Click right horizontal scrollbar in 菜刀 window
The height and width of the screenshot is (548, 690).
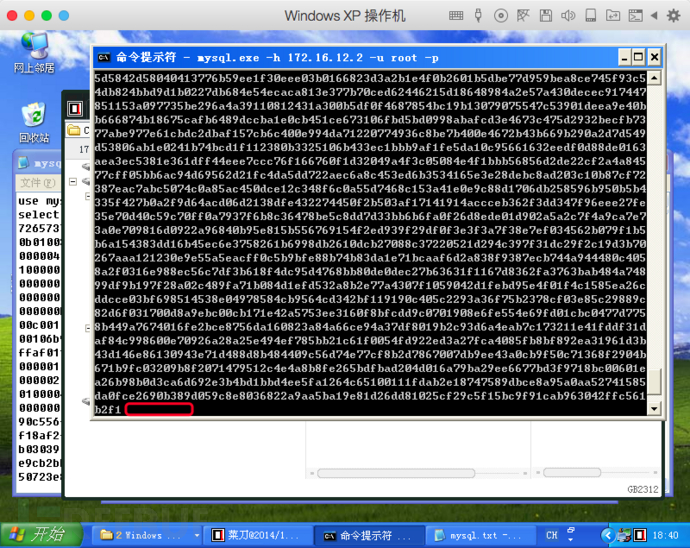tap(572, 472)
